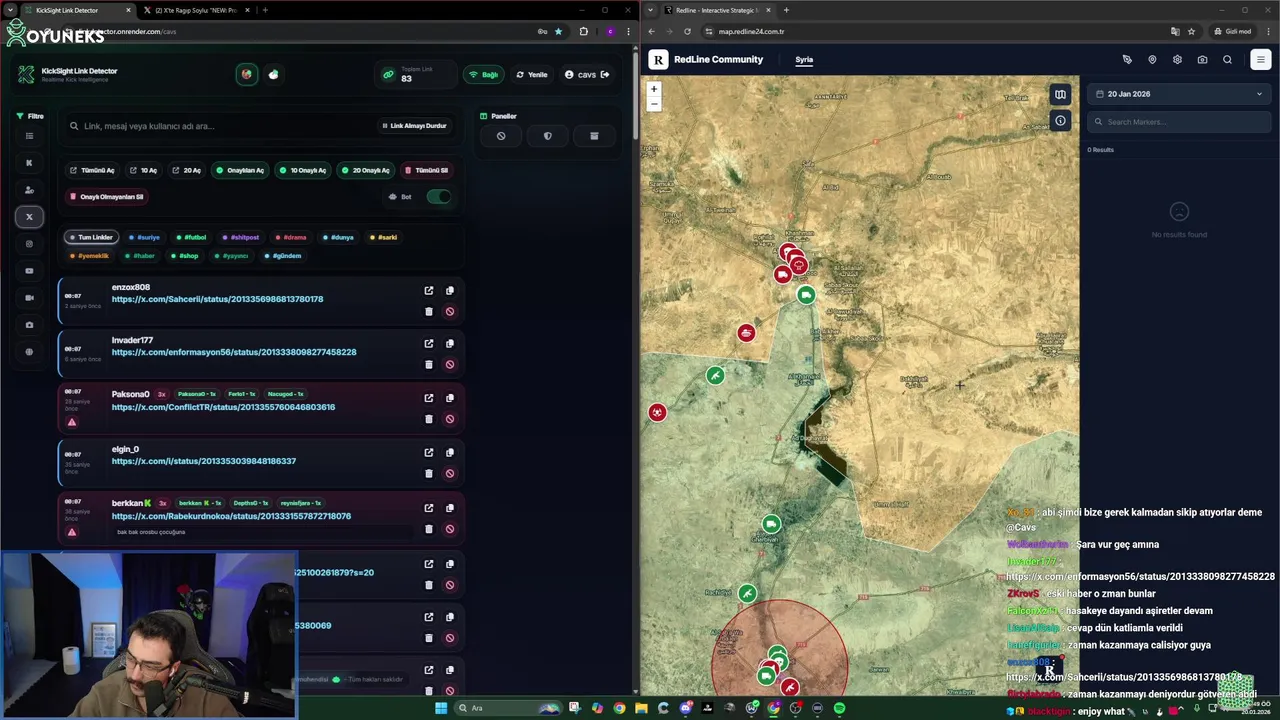The width and height of the screenshot is (1280, 720).
Task: Click Onaylı Olmayanları Sil button
Action: 106,197
